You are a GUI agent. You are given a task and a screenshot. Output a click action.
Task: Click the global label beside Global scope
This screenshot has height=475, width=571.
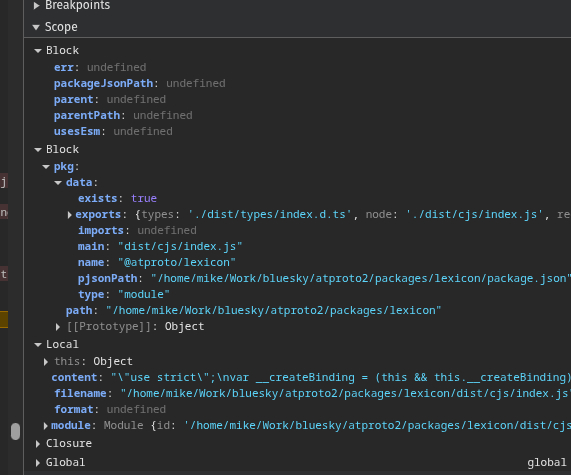pyautogui.click(x=547, y=463)
